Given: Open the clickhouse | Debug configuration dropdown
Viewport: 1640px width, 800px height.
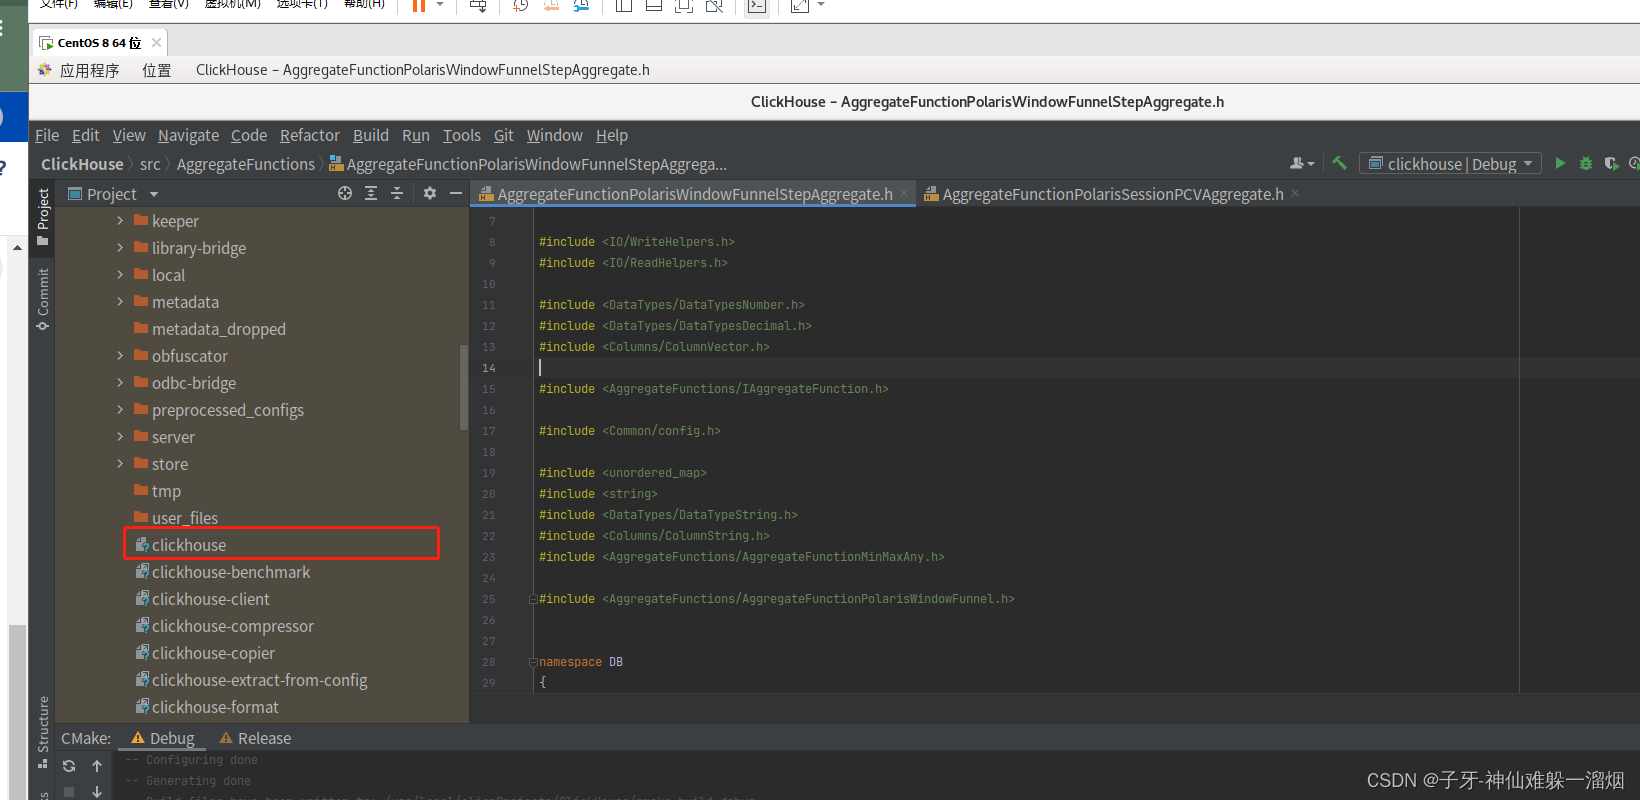Looking at the screenshot, I should 1450,163.
